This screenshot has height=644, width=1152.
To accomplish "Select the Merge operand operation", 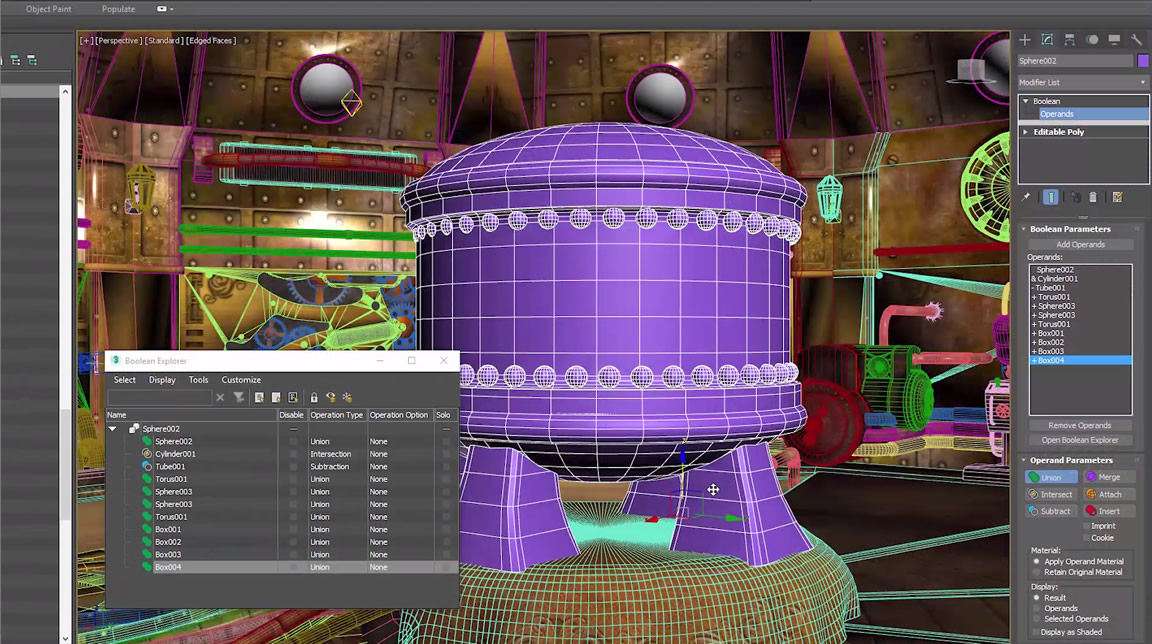I will pyautogui.click(x=1110, y=477).
